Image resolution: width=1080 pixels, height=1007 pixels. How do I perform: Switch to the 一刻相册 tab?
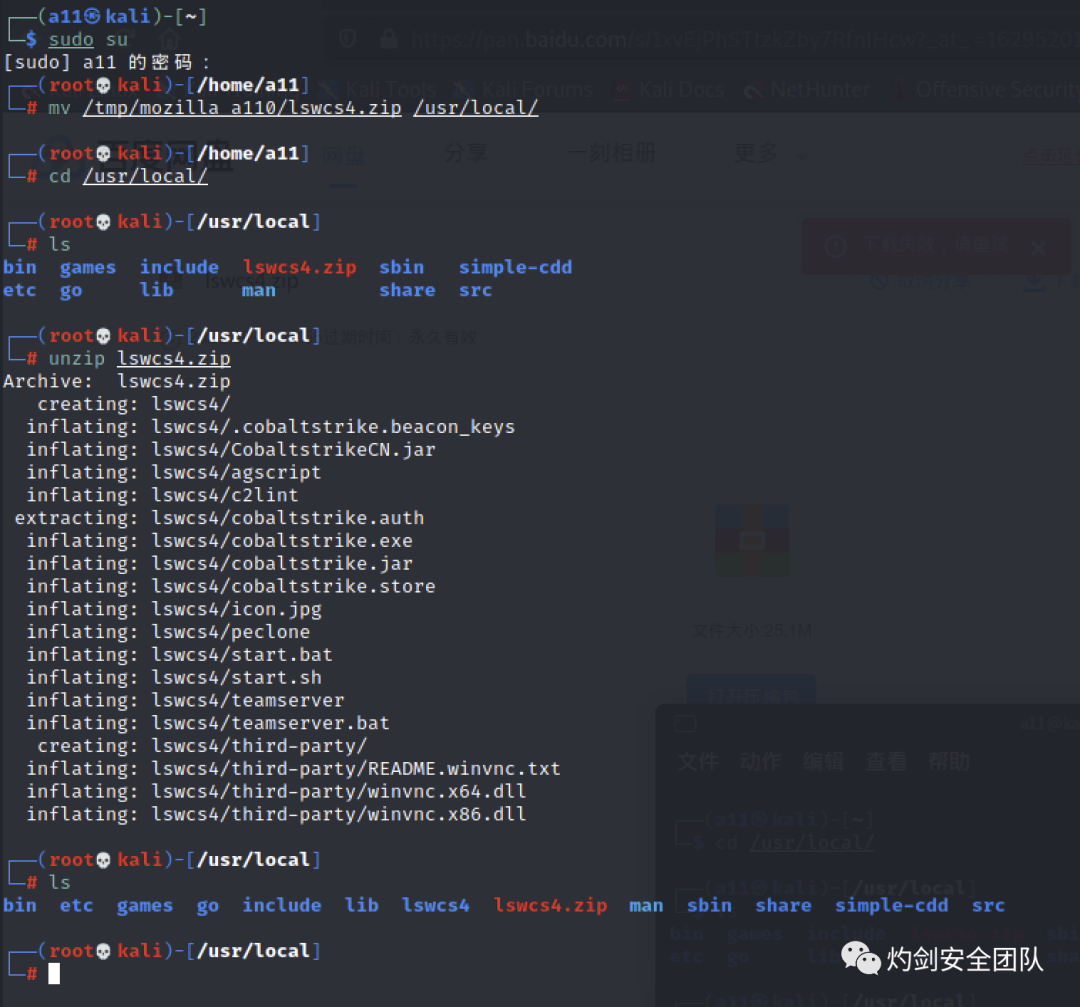coord(612,154)
